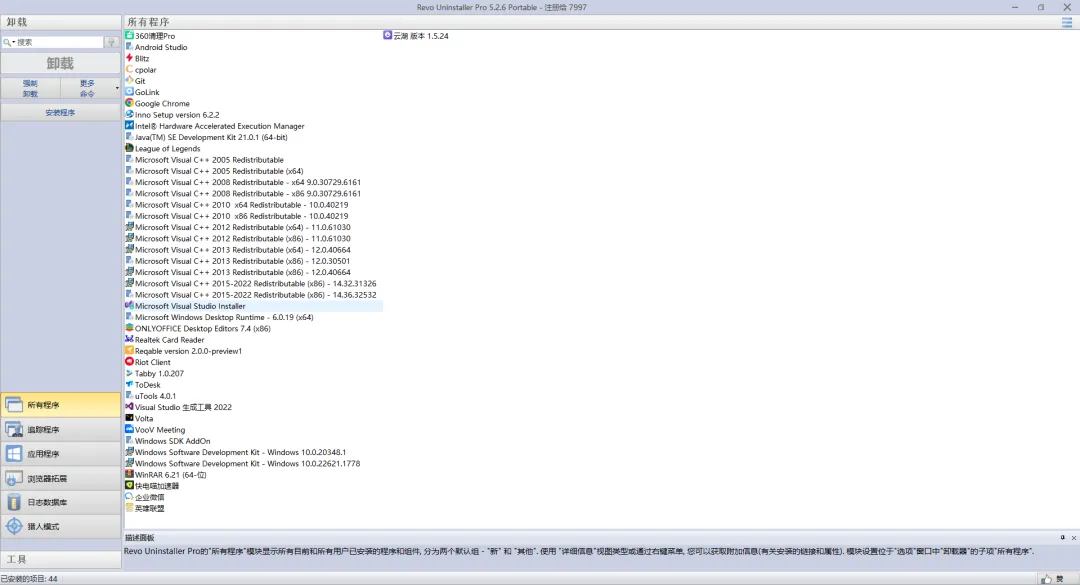The image size is (1080, 585).
Task: Click the VooV Meeting icon
Action: tap(129, 429)
